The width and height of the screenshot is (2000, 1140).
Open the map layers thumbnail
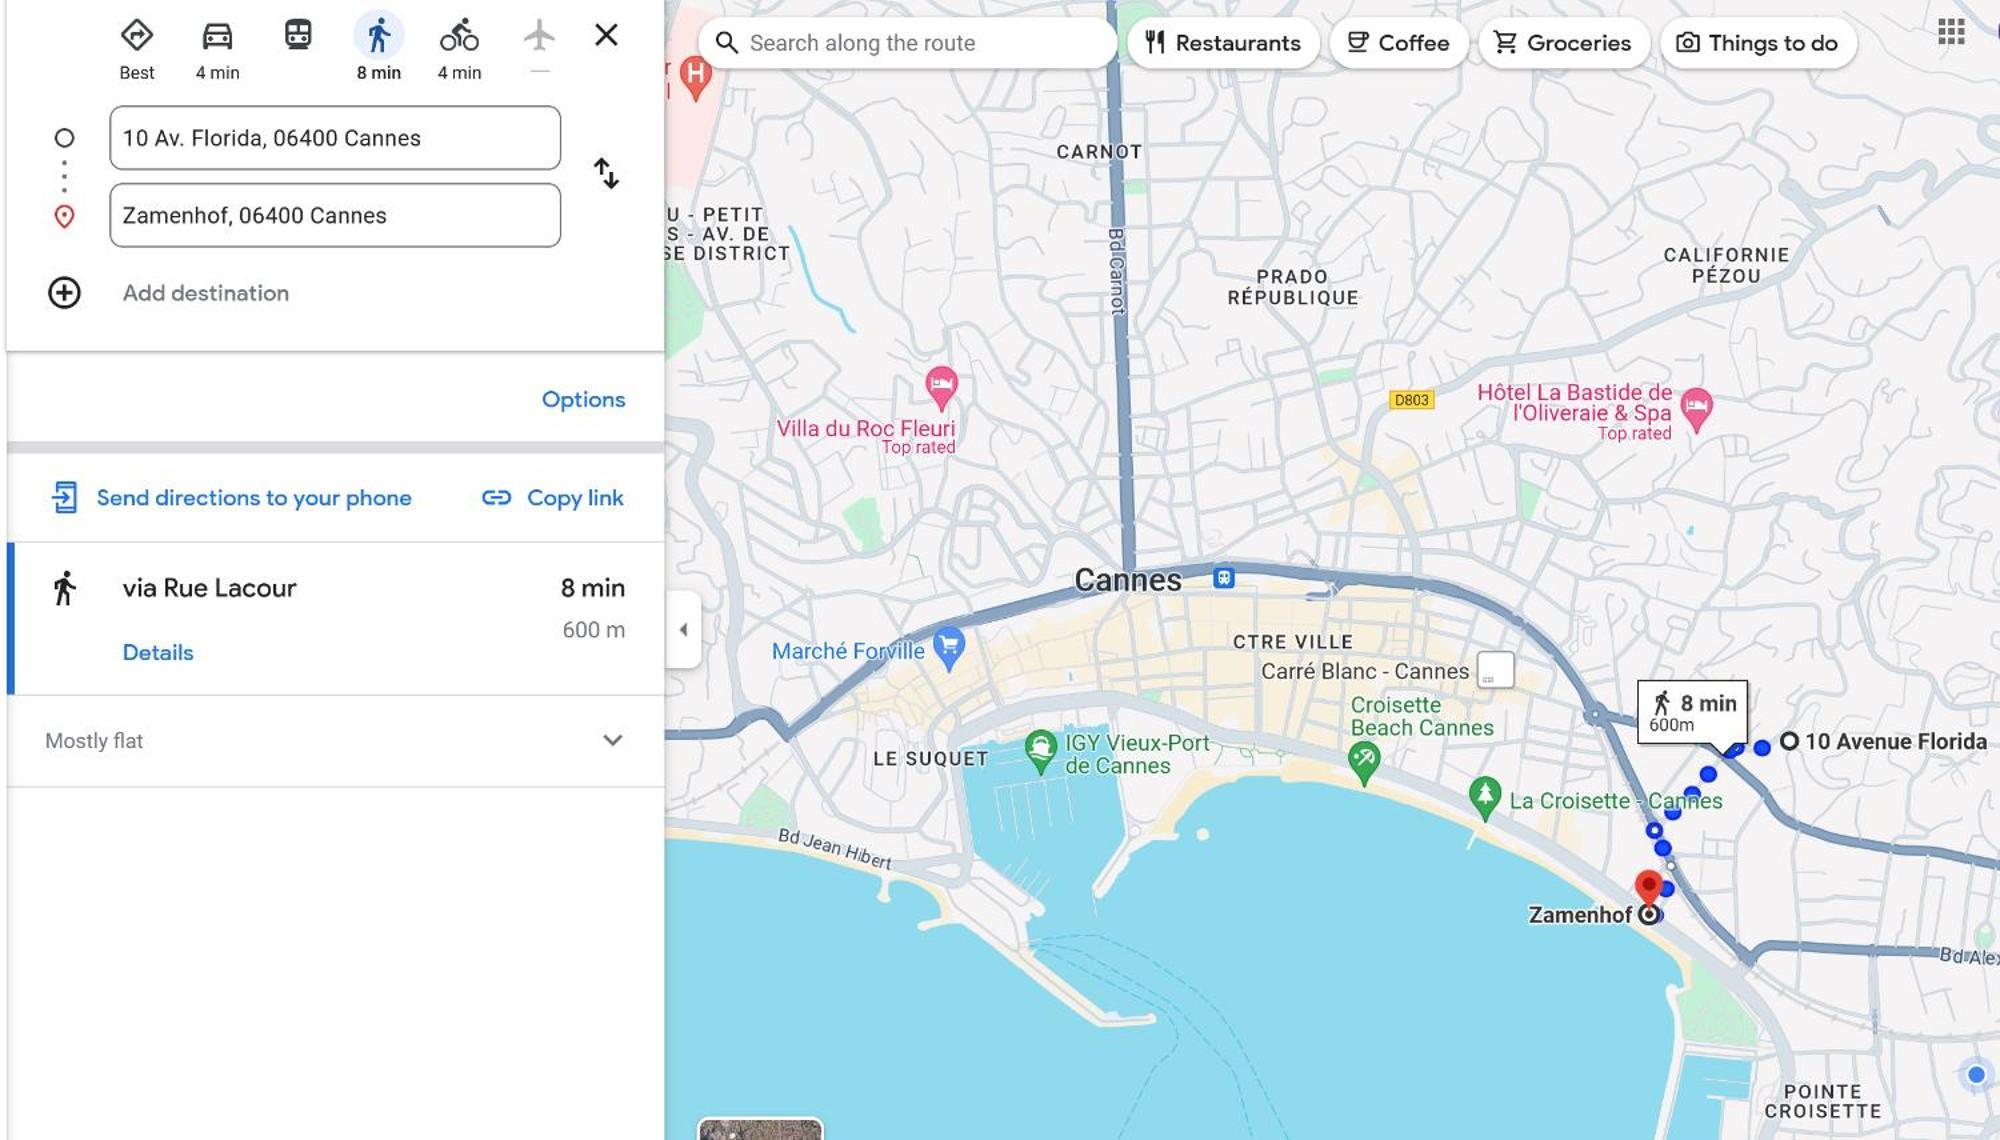tap(760, 1130)
